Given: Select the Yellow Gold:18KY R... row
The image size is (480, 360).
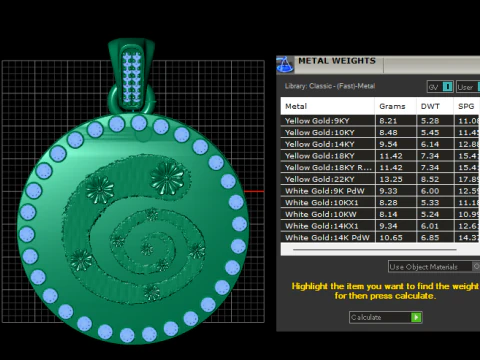Looking at the screenshot, I should coord(380,167).
